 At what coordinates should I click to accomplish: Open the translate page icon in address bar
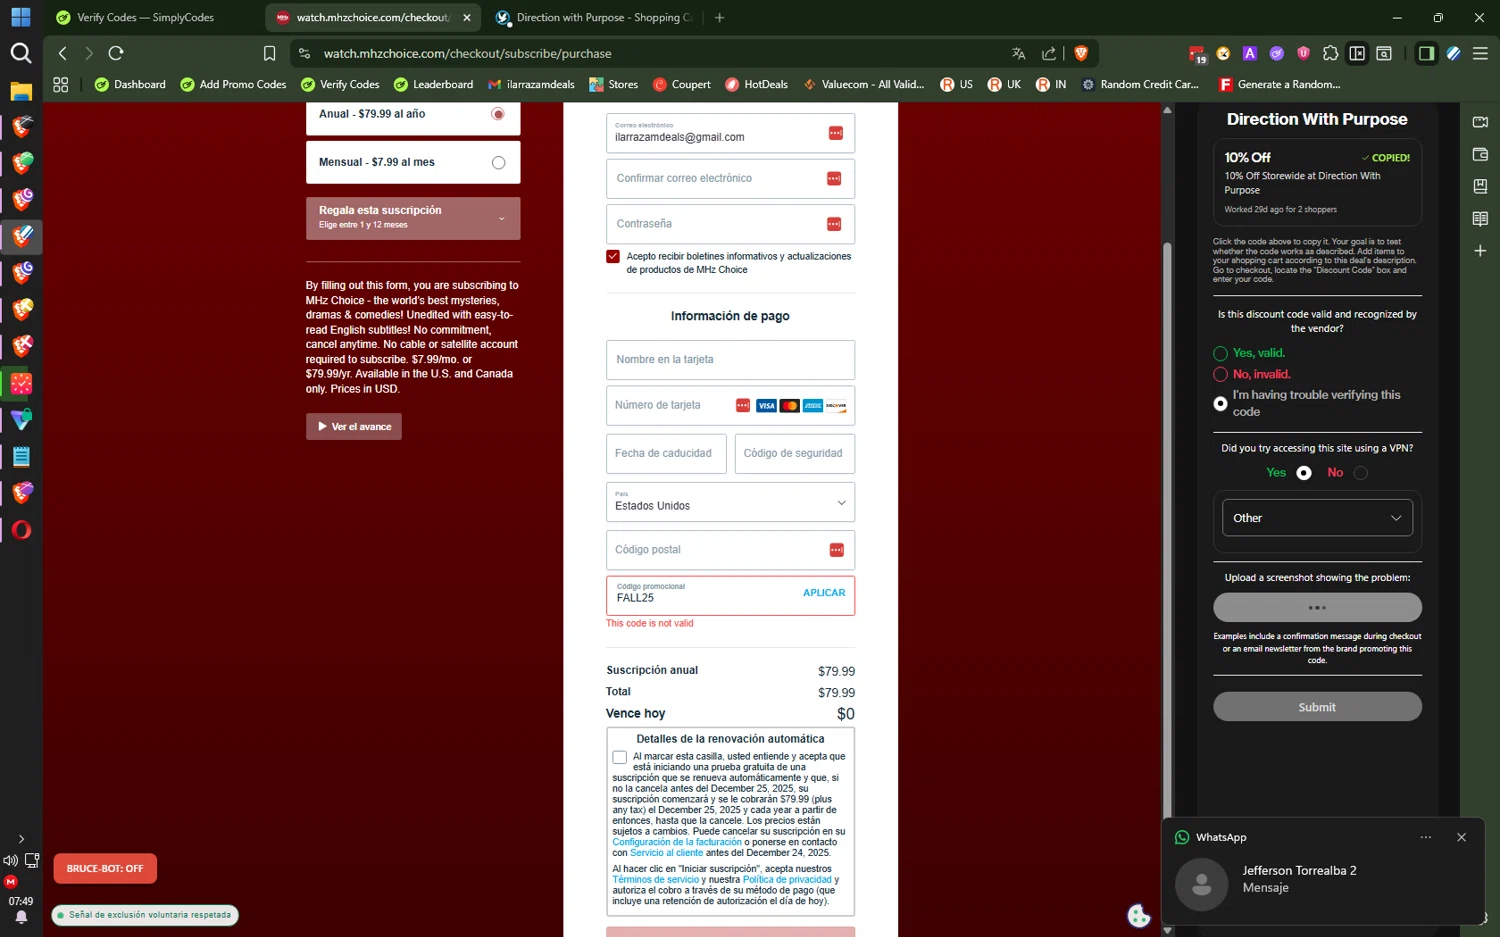pyautogui.click(x=1018, y=53)
